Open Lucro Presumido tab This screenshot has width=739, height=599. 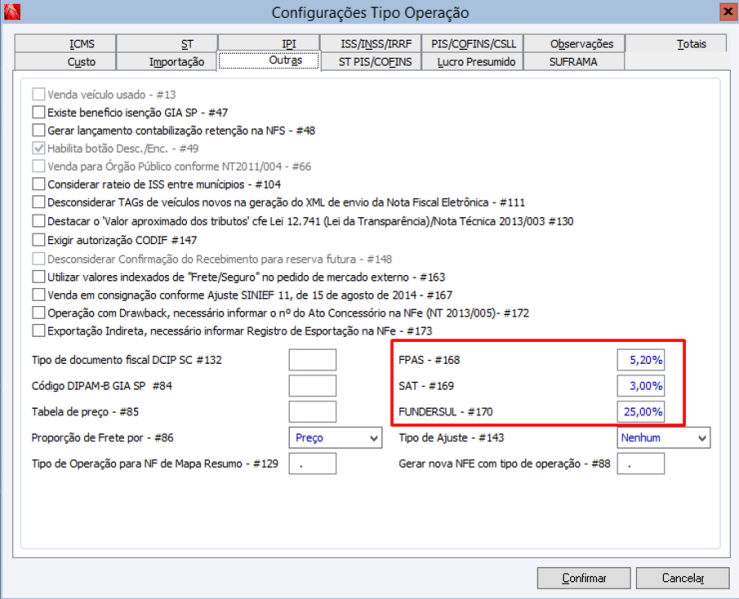point(472,62)
